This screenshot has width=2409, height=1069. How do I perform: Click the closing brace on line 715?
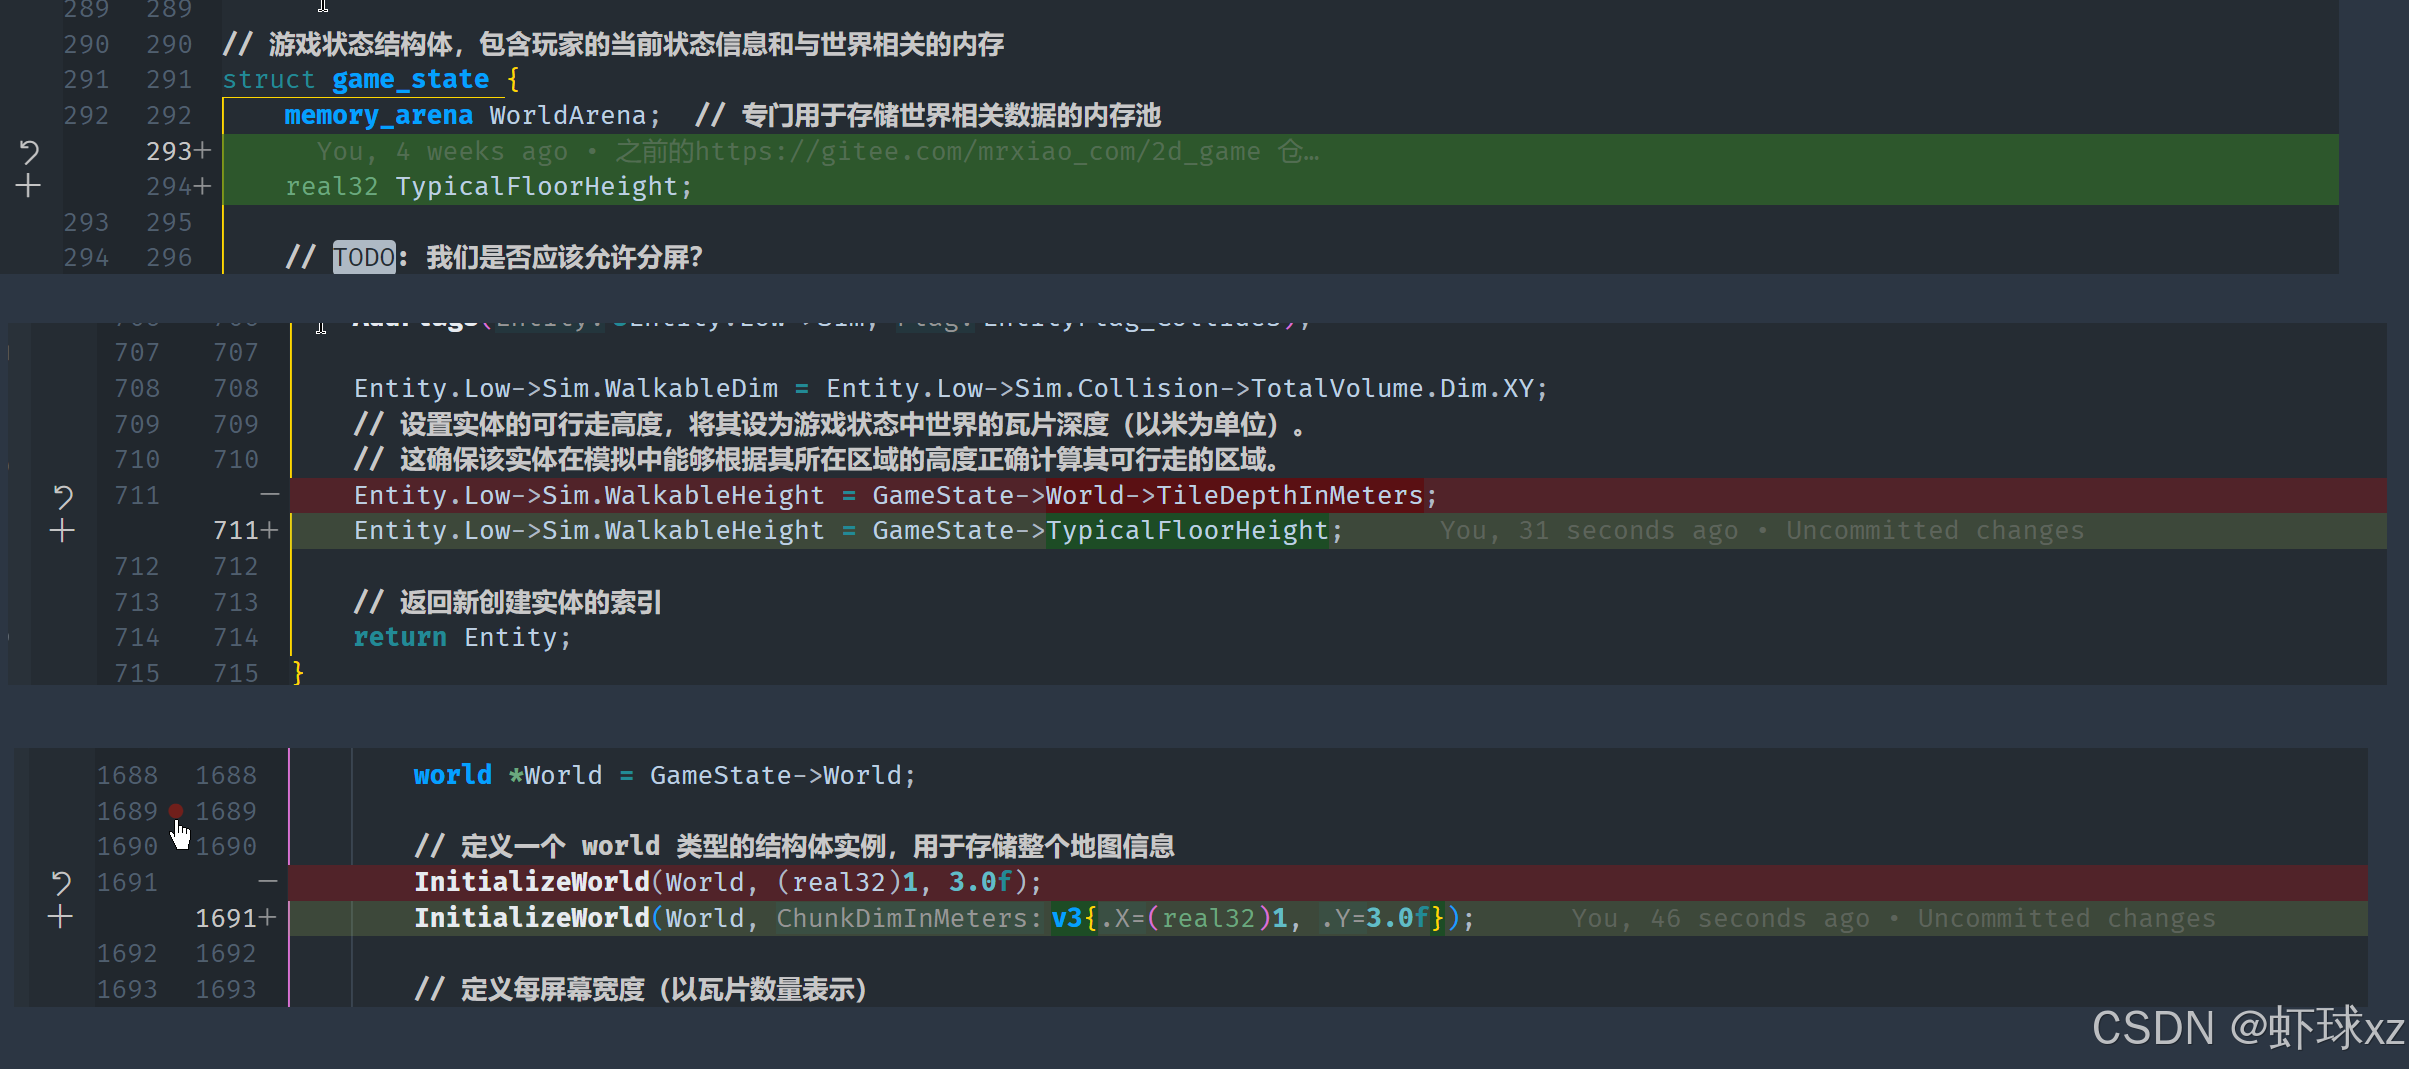297,673
